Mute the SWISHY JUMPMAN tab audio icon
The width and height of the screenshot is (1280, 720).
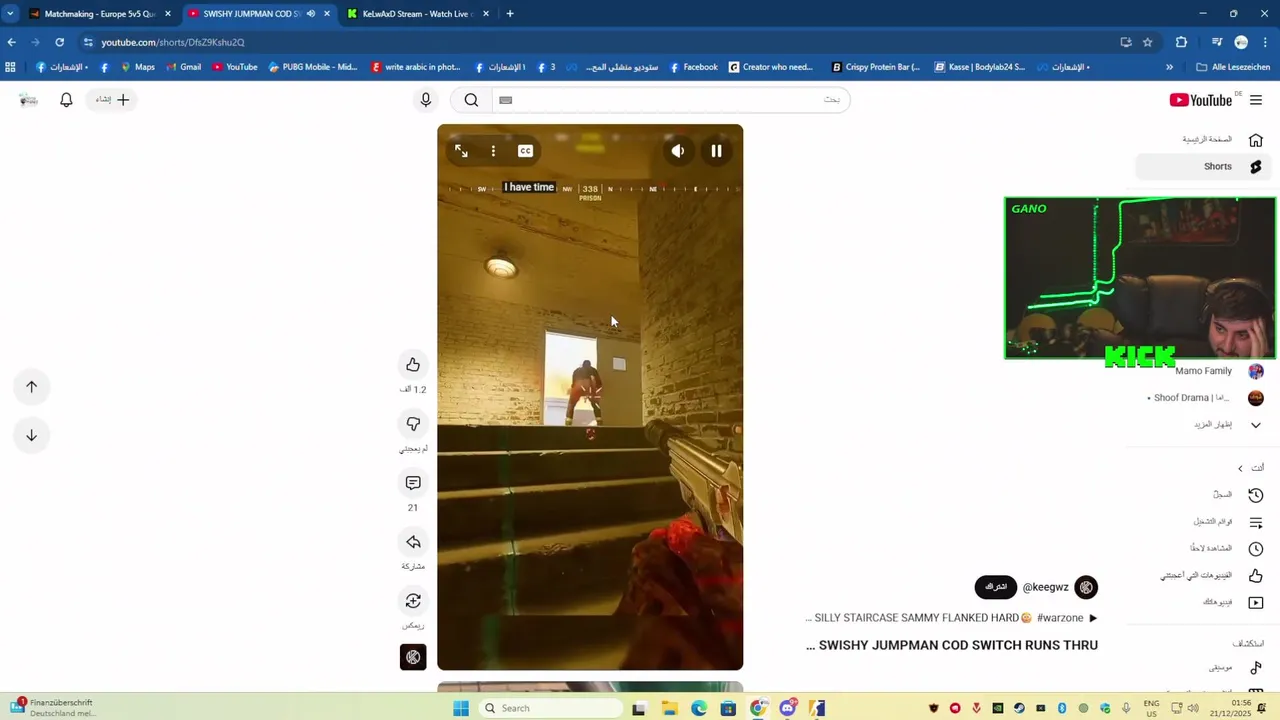point(310,14)
